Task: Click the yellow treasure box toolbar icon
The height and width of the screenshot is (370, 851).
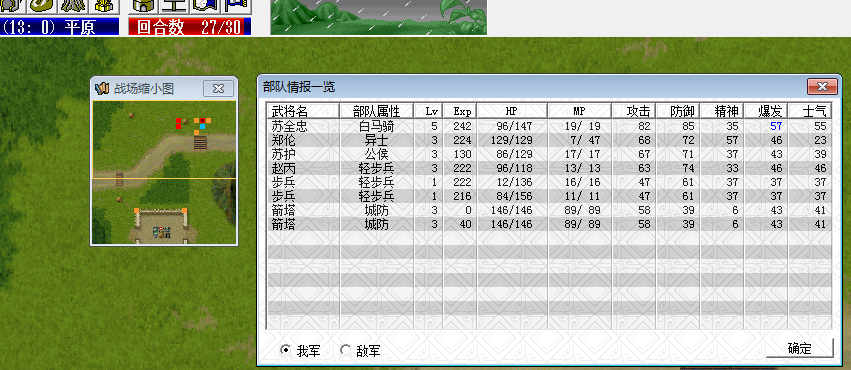Action: pos(104,6)
